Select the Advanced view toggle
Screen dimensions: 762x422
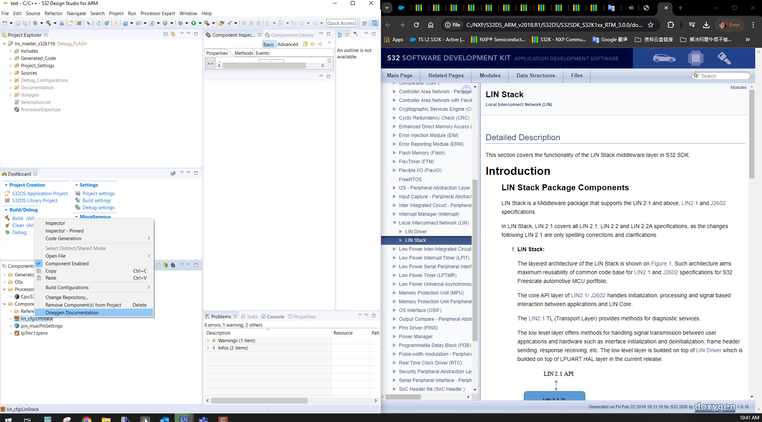click(x=288, y=44)
